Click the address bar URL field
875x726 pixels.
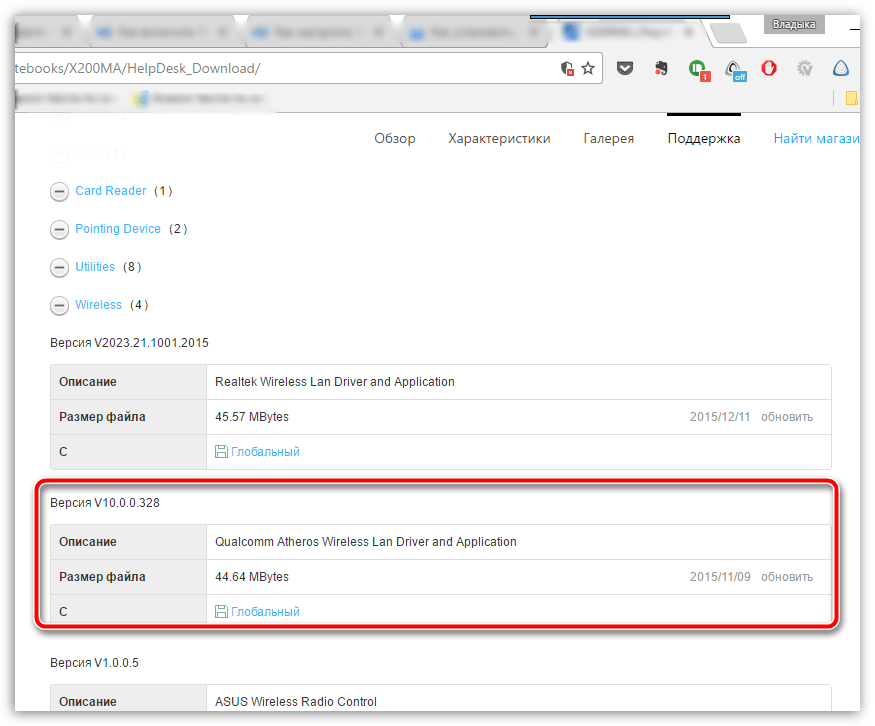tap(300, 69)
